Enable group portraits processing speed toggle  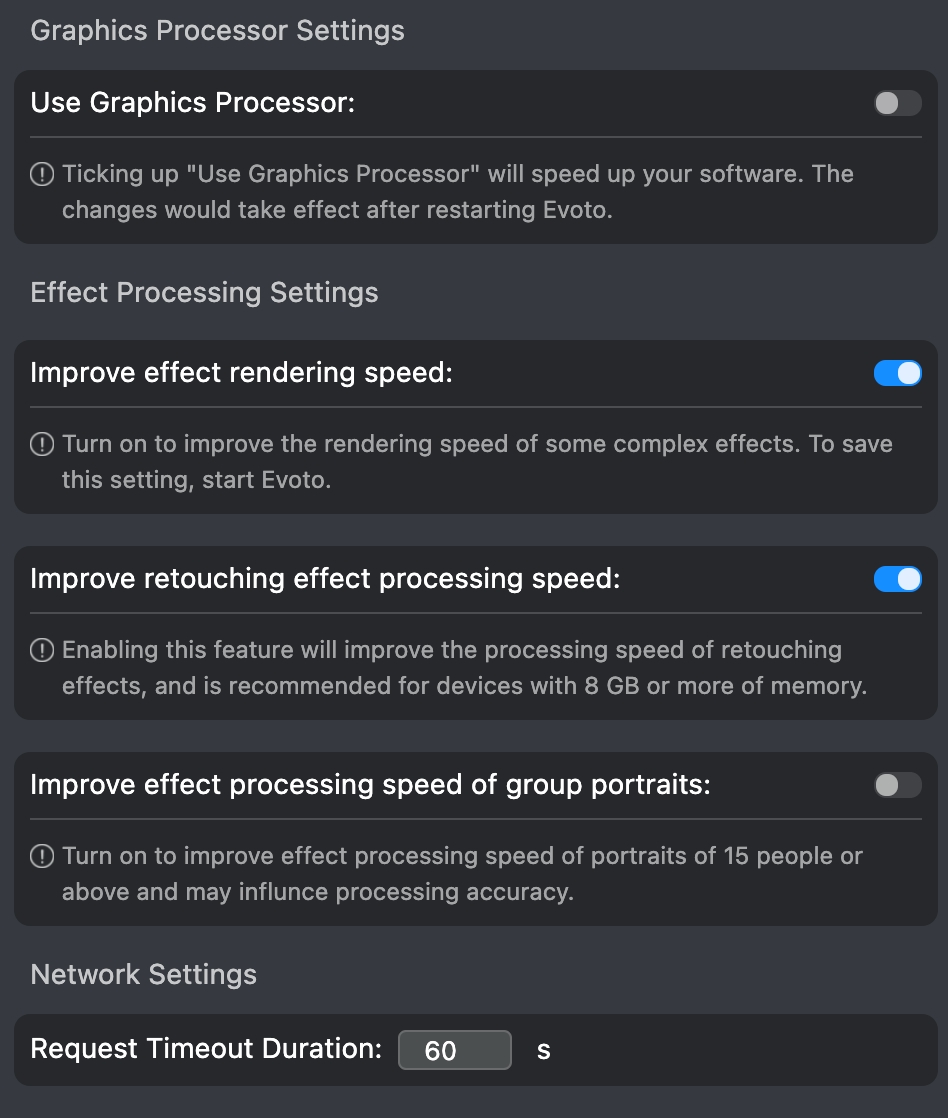[897, 785]
